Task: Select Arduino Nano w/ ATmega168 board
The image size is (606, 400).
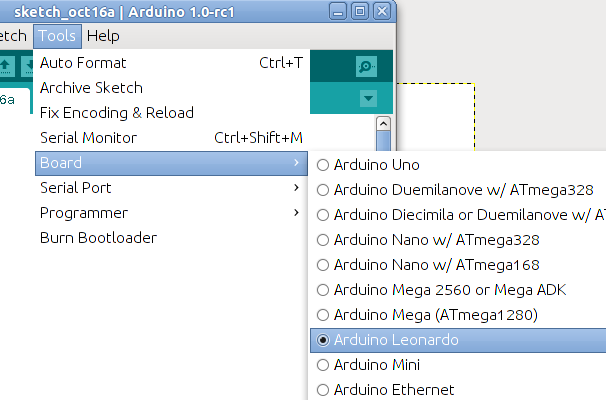Action: point(458,265)
